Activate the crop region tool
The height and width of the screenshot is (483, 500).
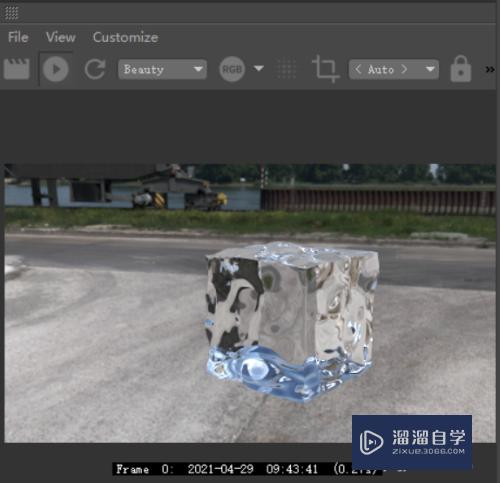point(325,69)
